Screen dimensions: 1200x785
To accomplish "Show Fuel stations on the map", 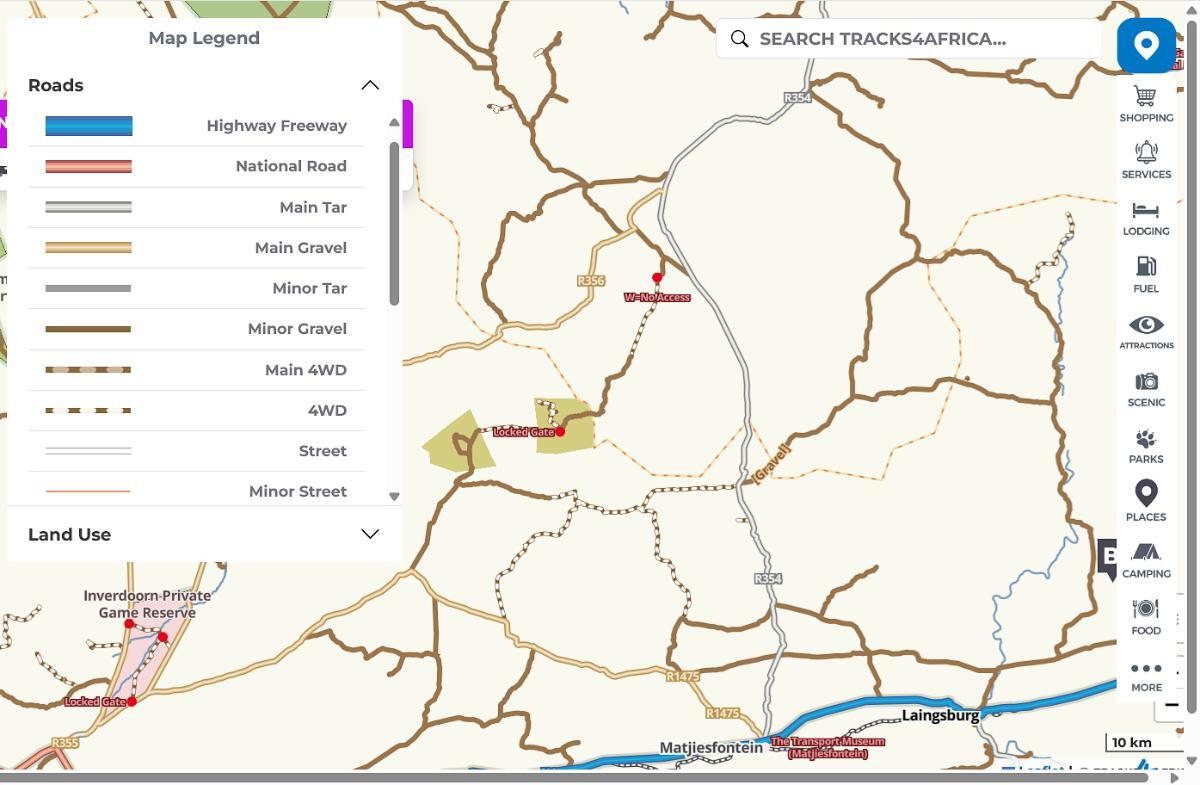I will pyautogui.click(x=1146, y=274).
